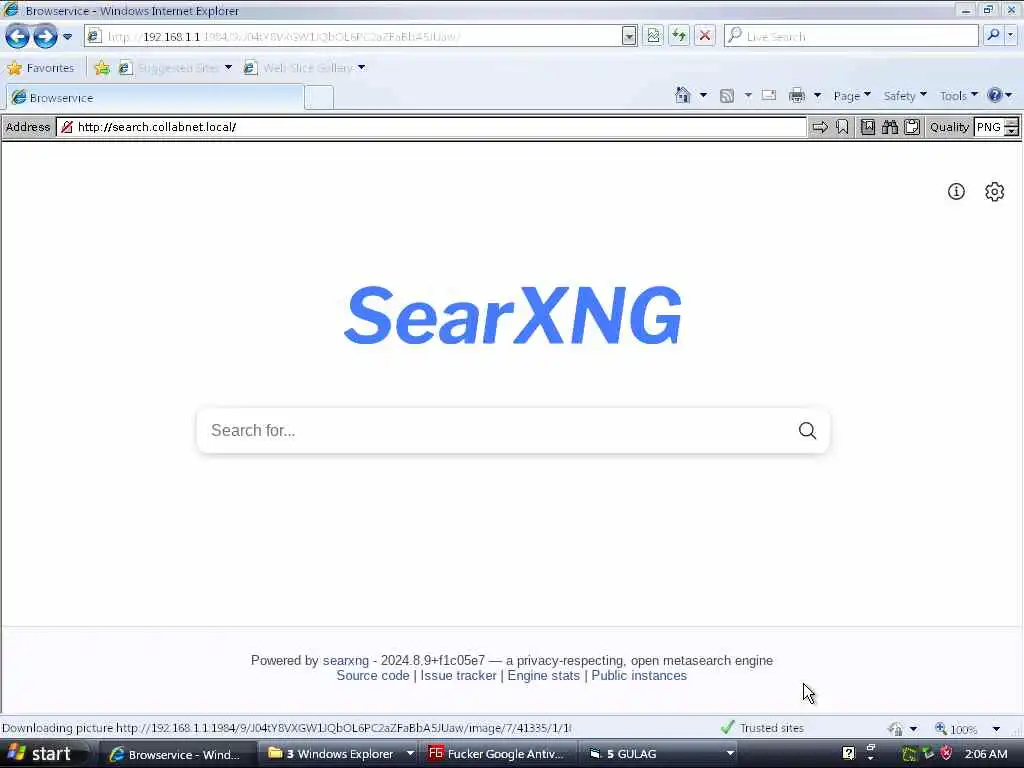Click the Print icon
1024x768 pixels.
tap(797, 96)
